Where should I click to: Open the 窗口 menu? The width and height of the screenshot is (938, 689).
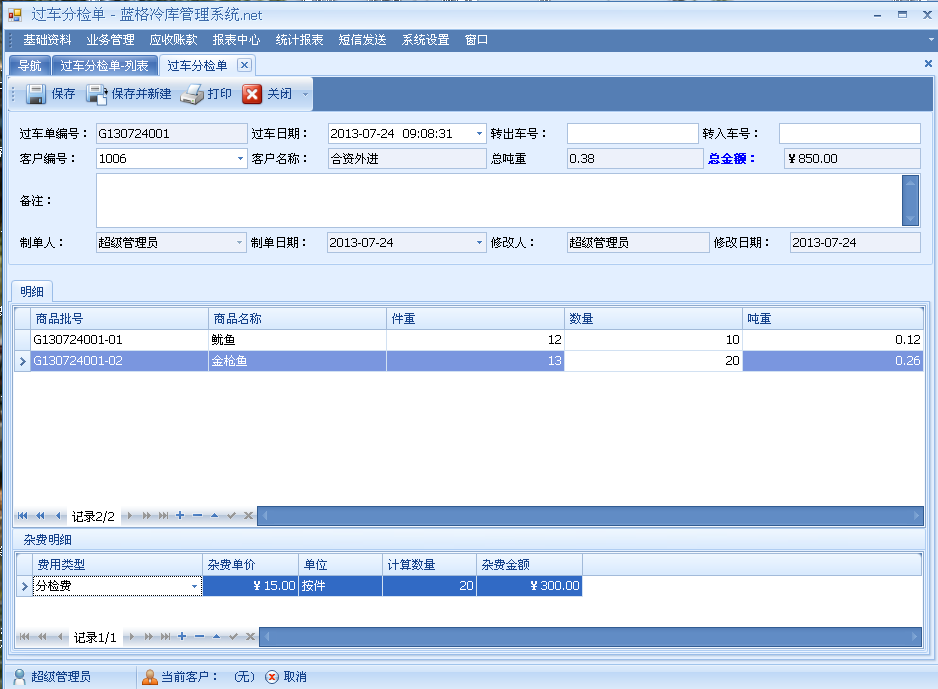476,39
